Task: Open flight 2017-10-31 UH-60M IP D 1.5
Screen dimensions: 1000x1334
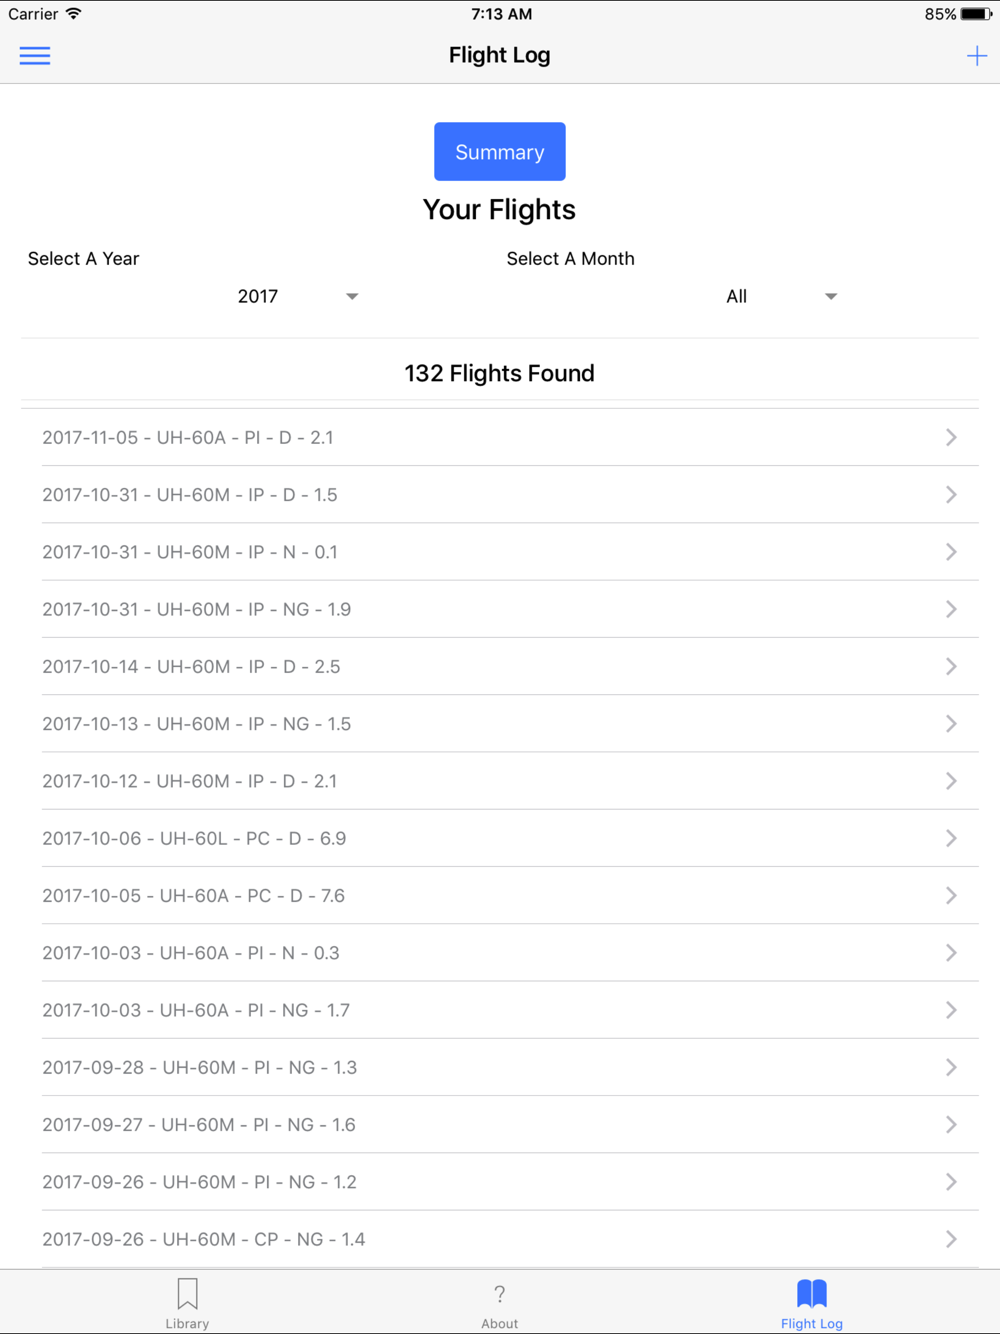Action: click(x=500, y=495)
